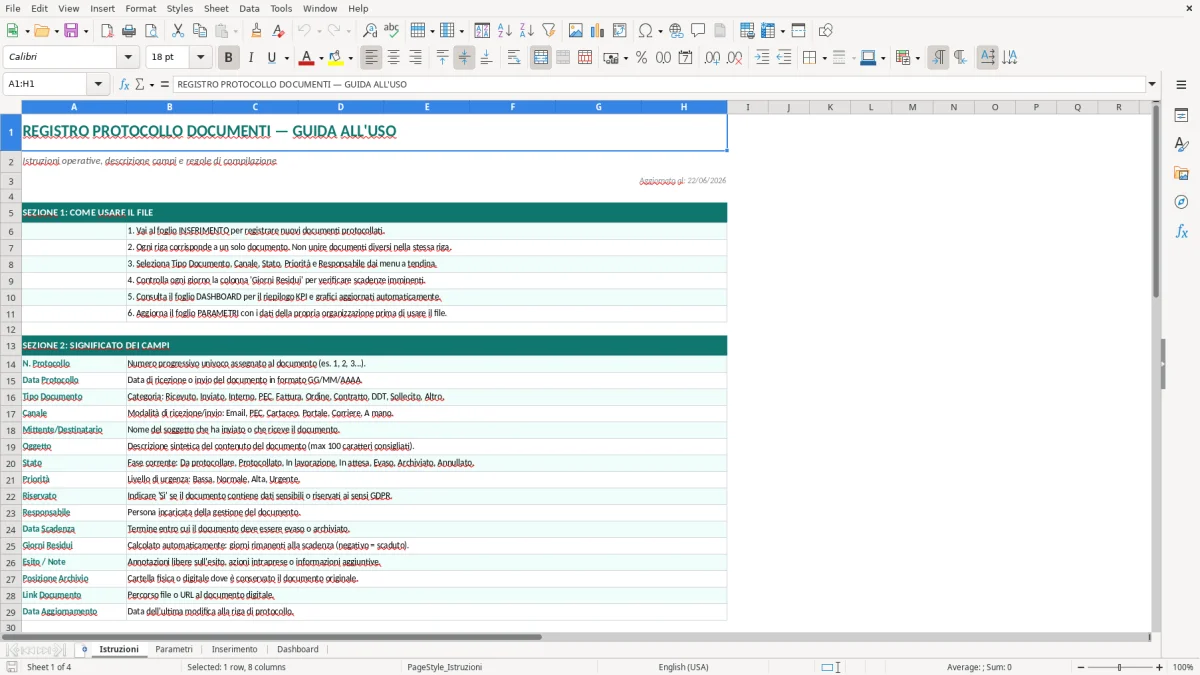Viewport: 1200px width, 675px height.
Task: Run the spelling check icon
Action: (x=392, y=31)
